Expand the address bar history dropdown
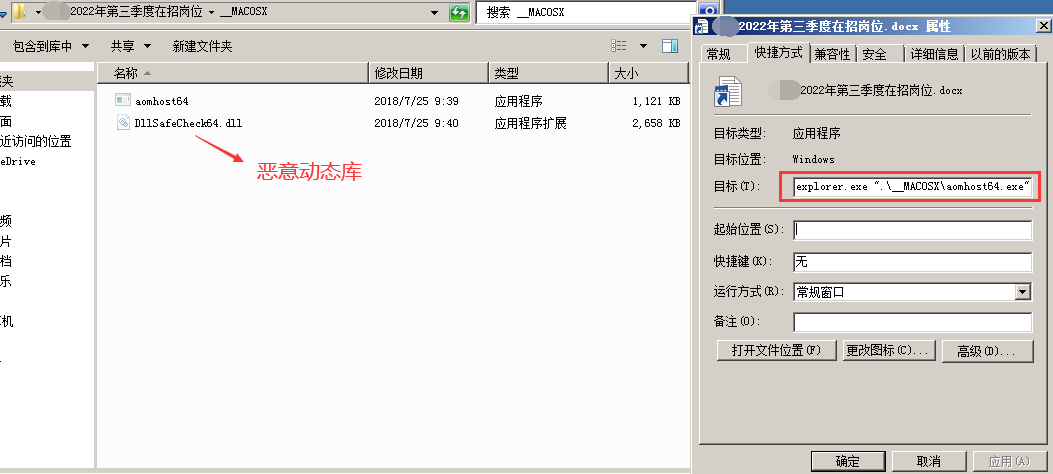 click(x=435, y=12)
